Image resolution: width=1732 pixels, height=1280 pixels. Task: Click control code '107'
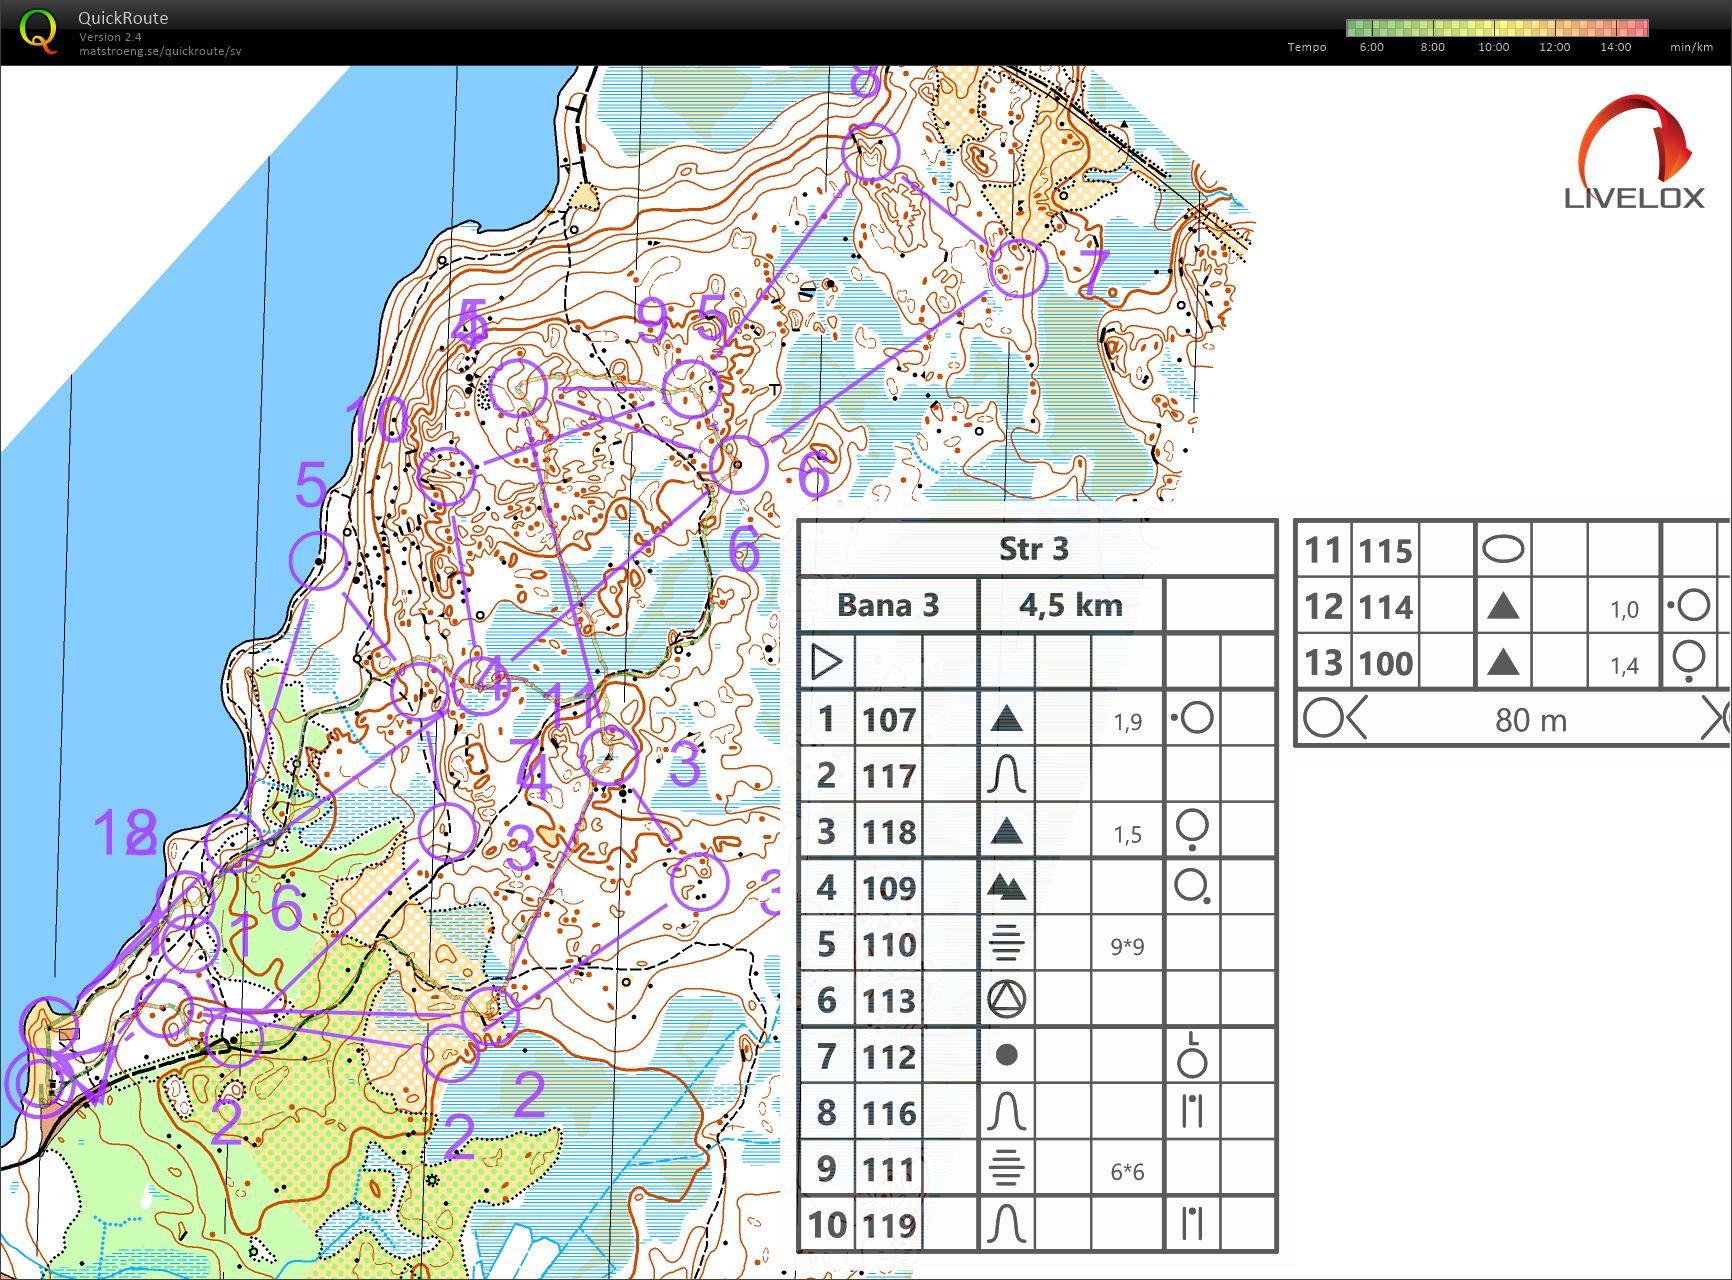889,719
